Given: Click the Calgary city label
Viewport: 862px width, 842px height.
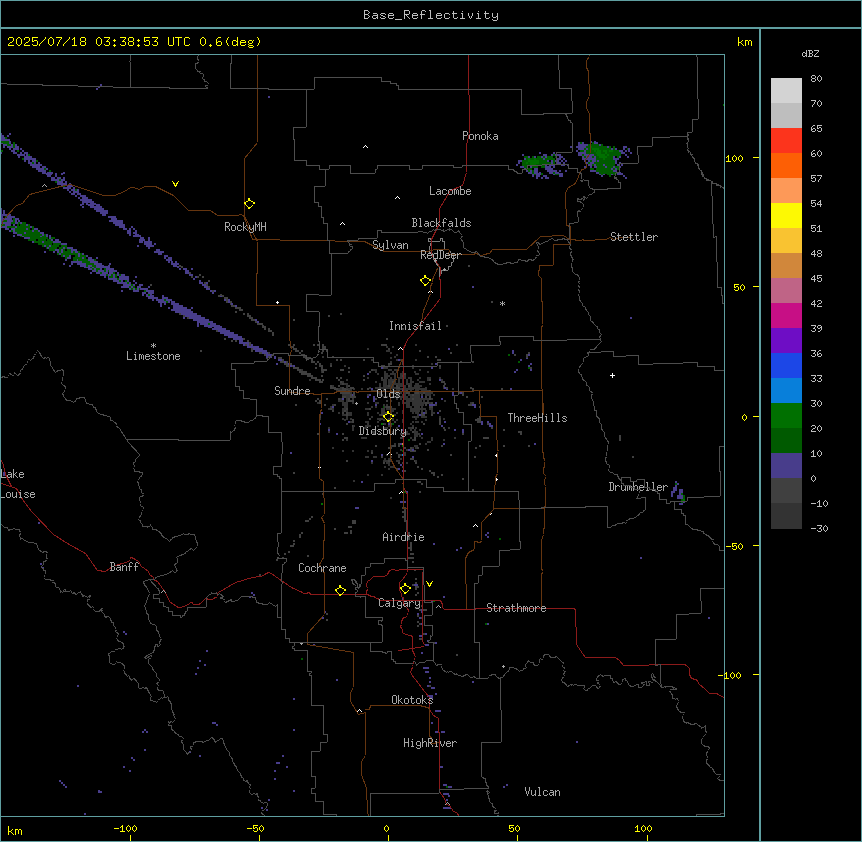Looking at the screenshot, I should pos(399,603).
